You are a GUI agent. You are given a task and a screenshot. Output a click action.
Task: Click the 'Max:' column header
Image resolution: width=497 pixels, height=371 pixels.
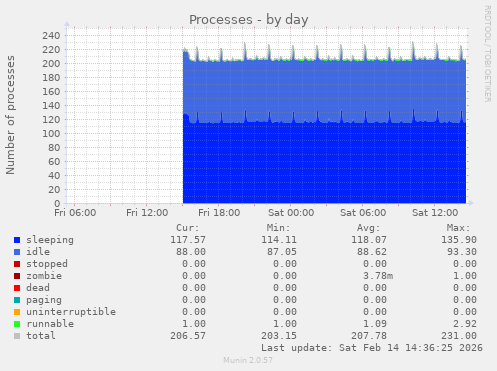[x=458, y=228]
